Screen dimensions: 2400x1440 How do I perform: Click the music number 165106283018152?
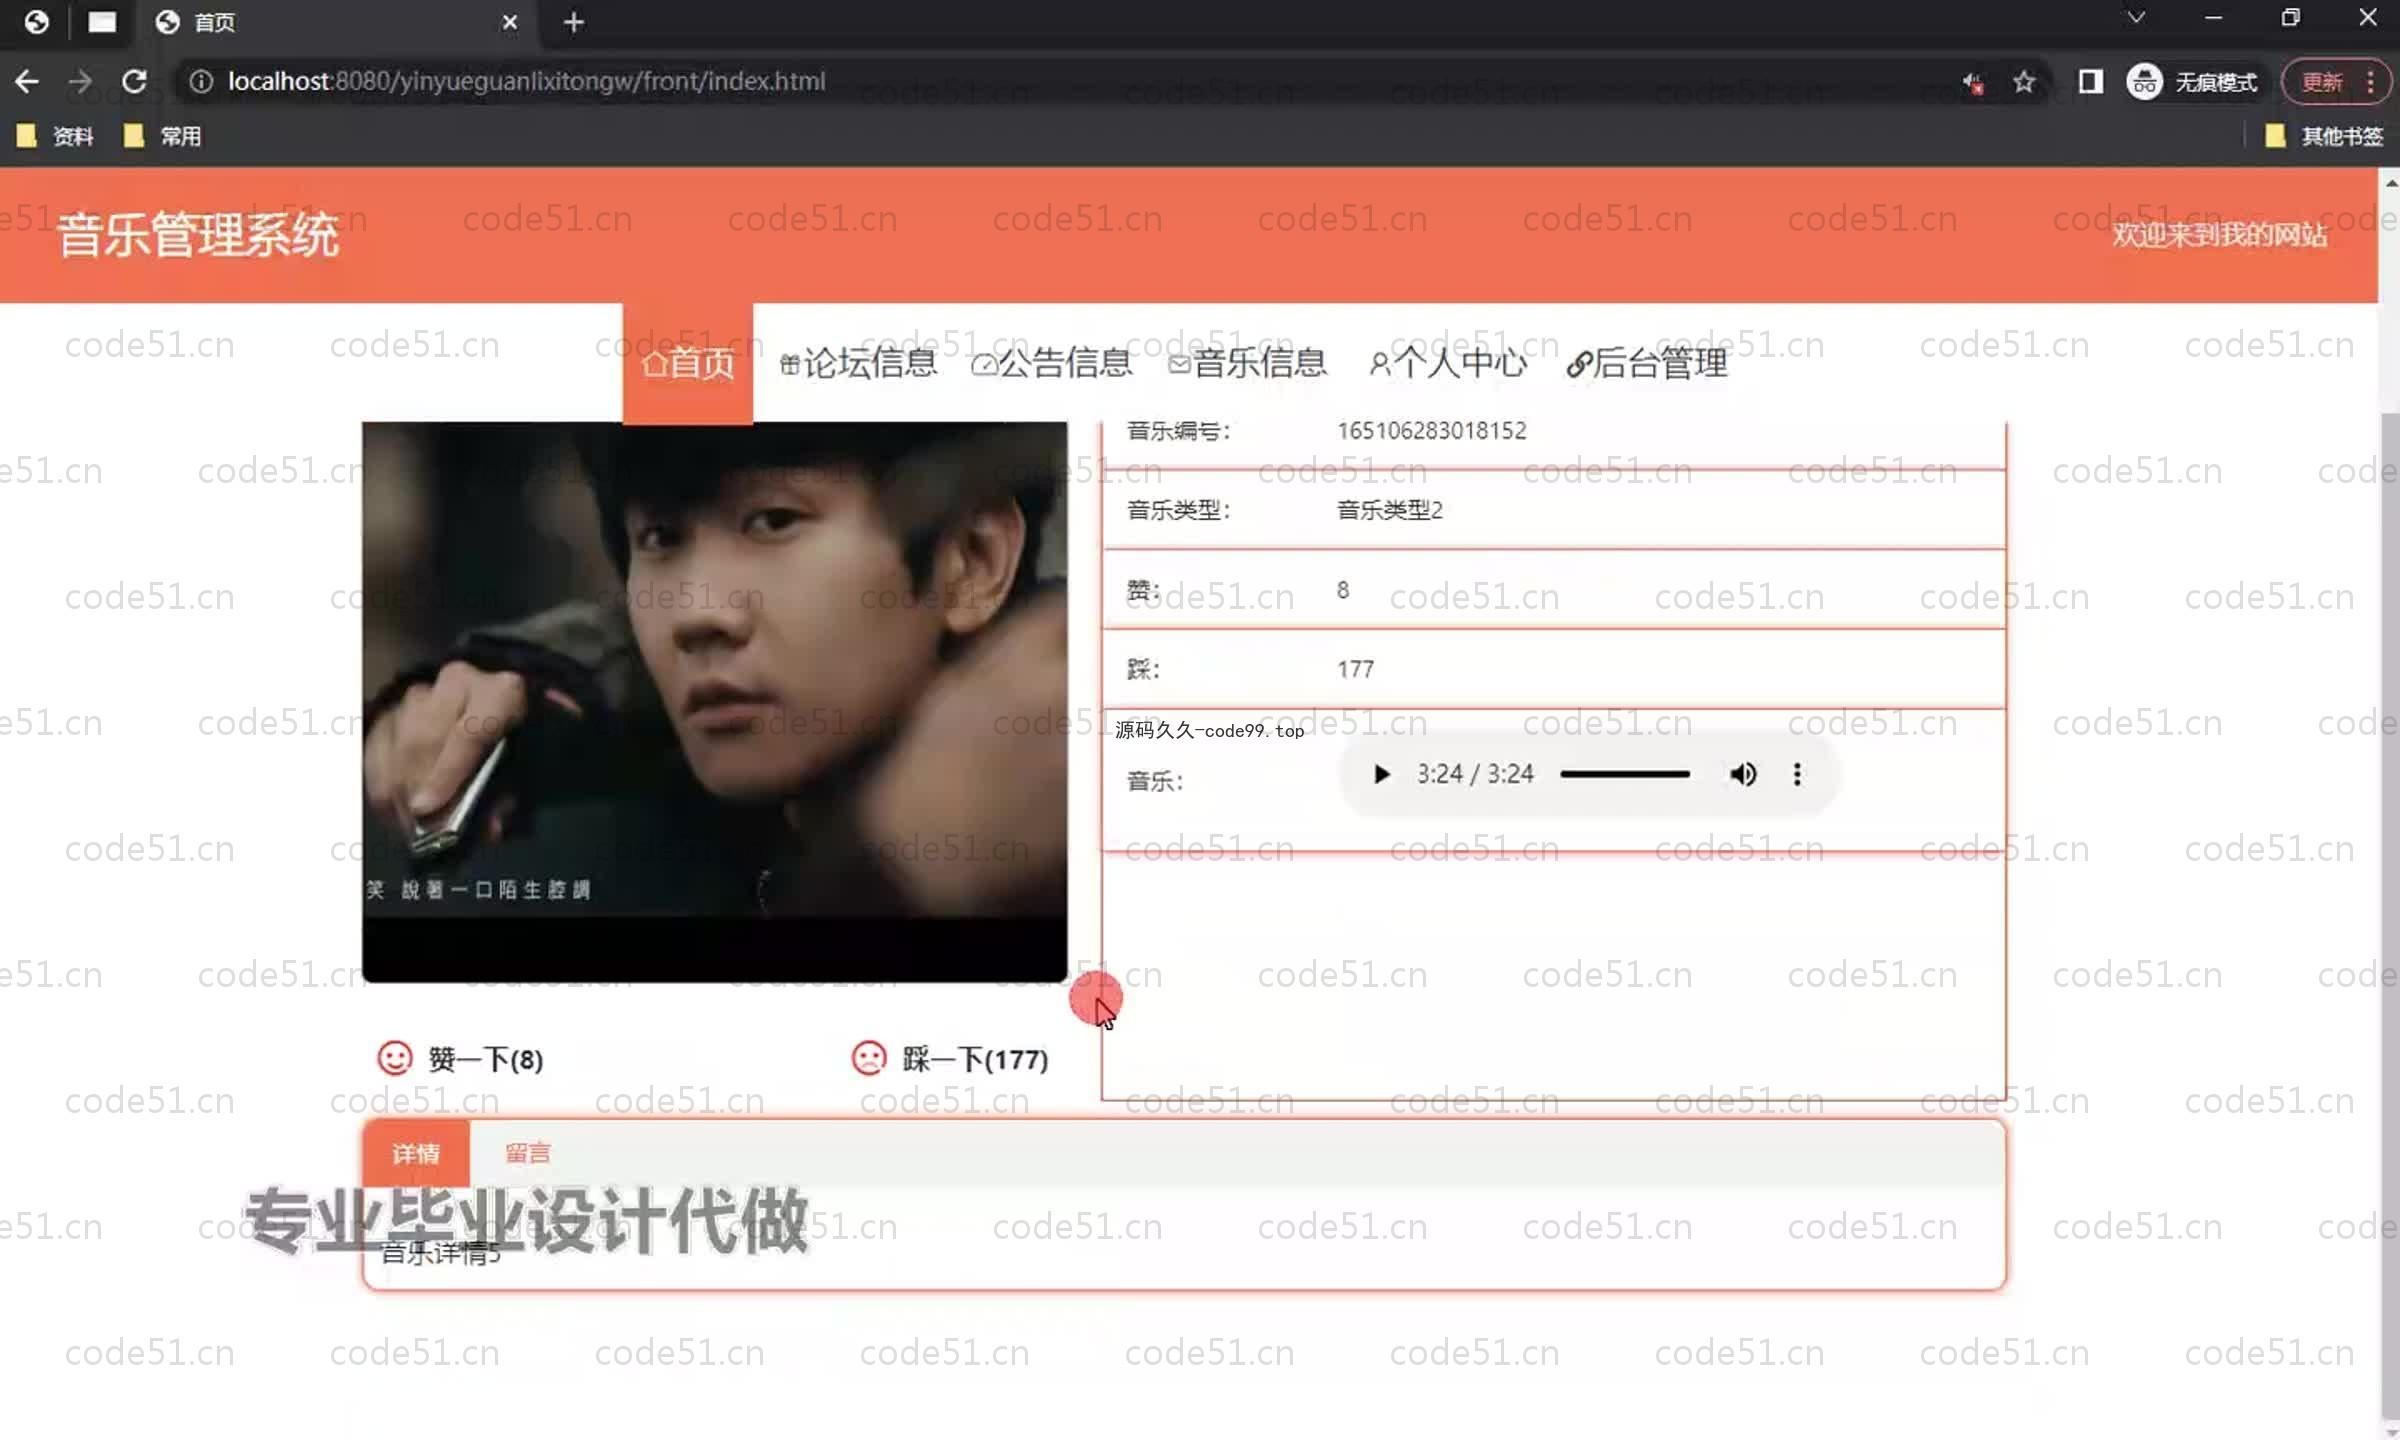pyautogui.click(x=1432, y=430)
